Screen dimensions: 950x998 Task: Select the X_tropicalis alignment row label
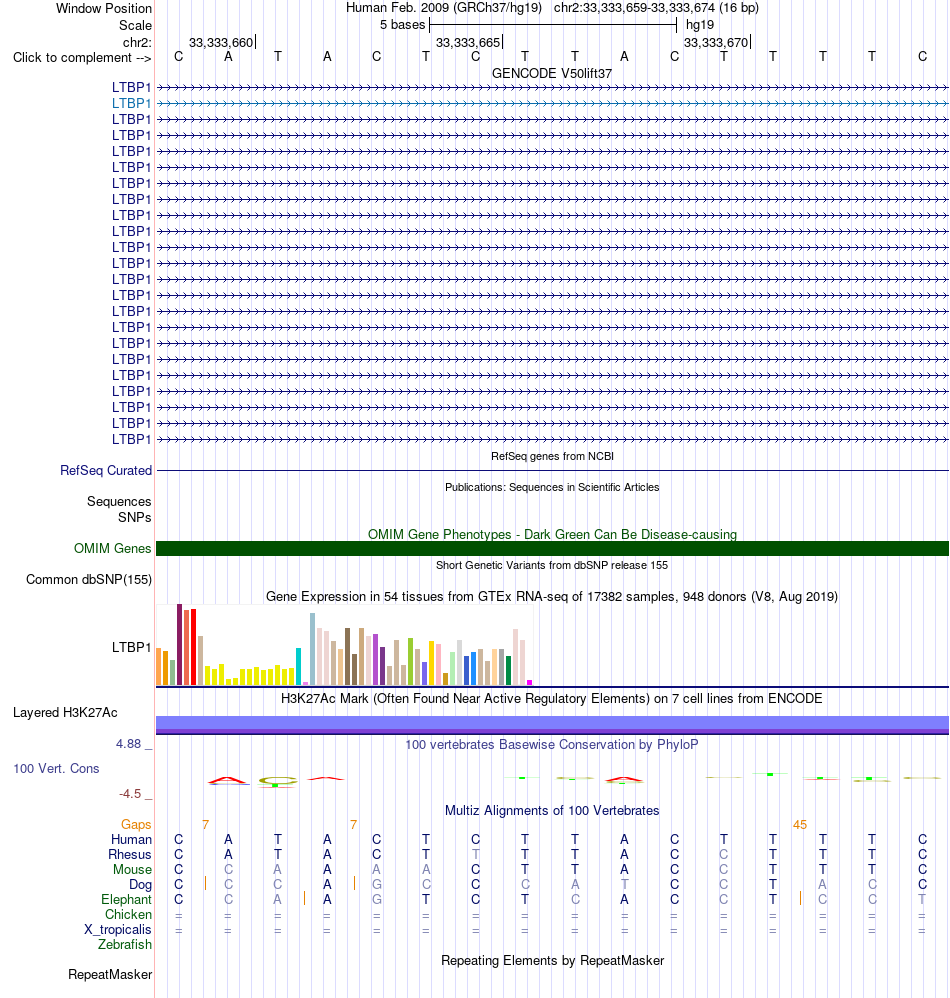coord(118,929)
